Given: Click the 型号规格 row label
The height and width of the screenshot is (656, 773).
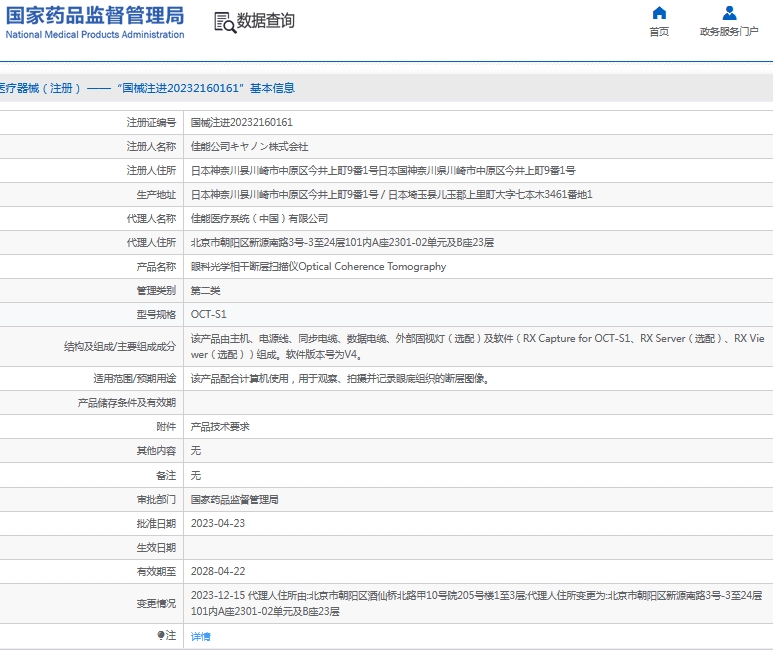Looking at the screenshot, I should pos(156,314).
